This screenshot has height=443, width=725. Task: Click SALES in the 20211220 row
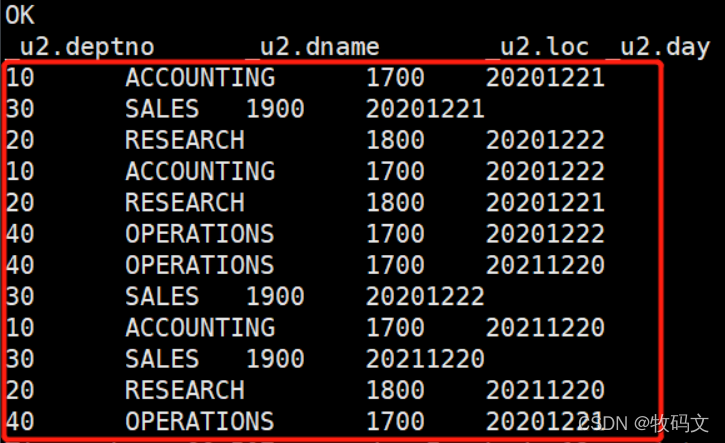click(x=162, y=359)
